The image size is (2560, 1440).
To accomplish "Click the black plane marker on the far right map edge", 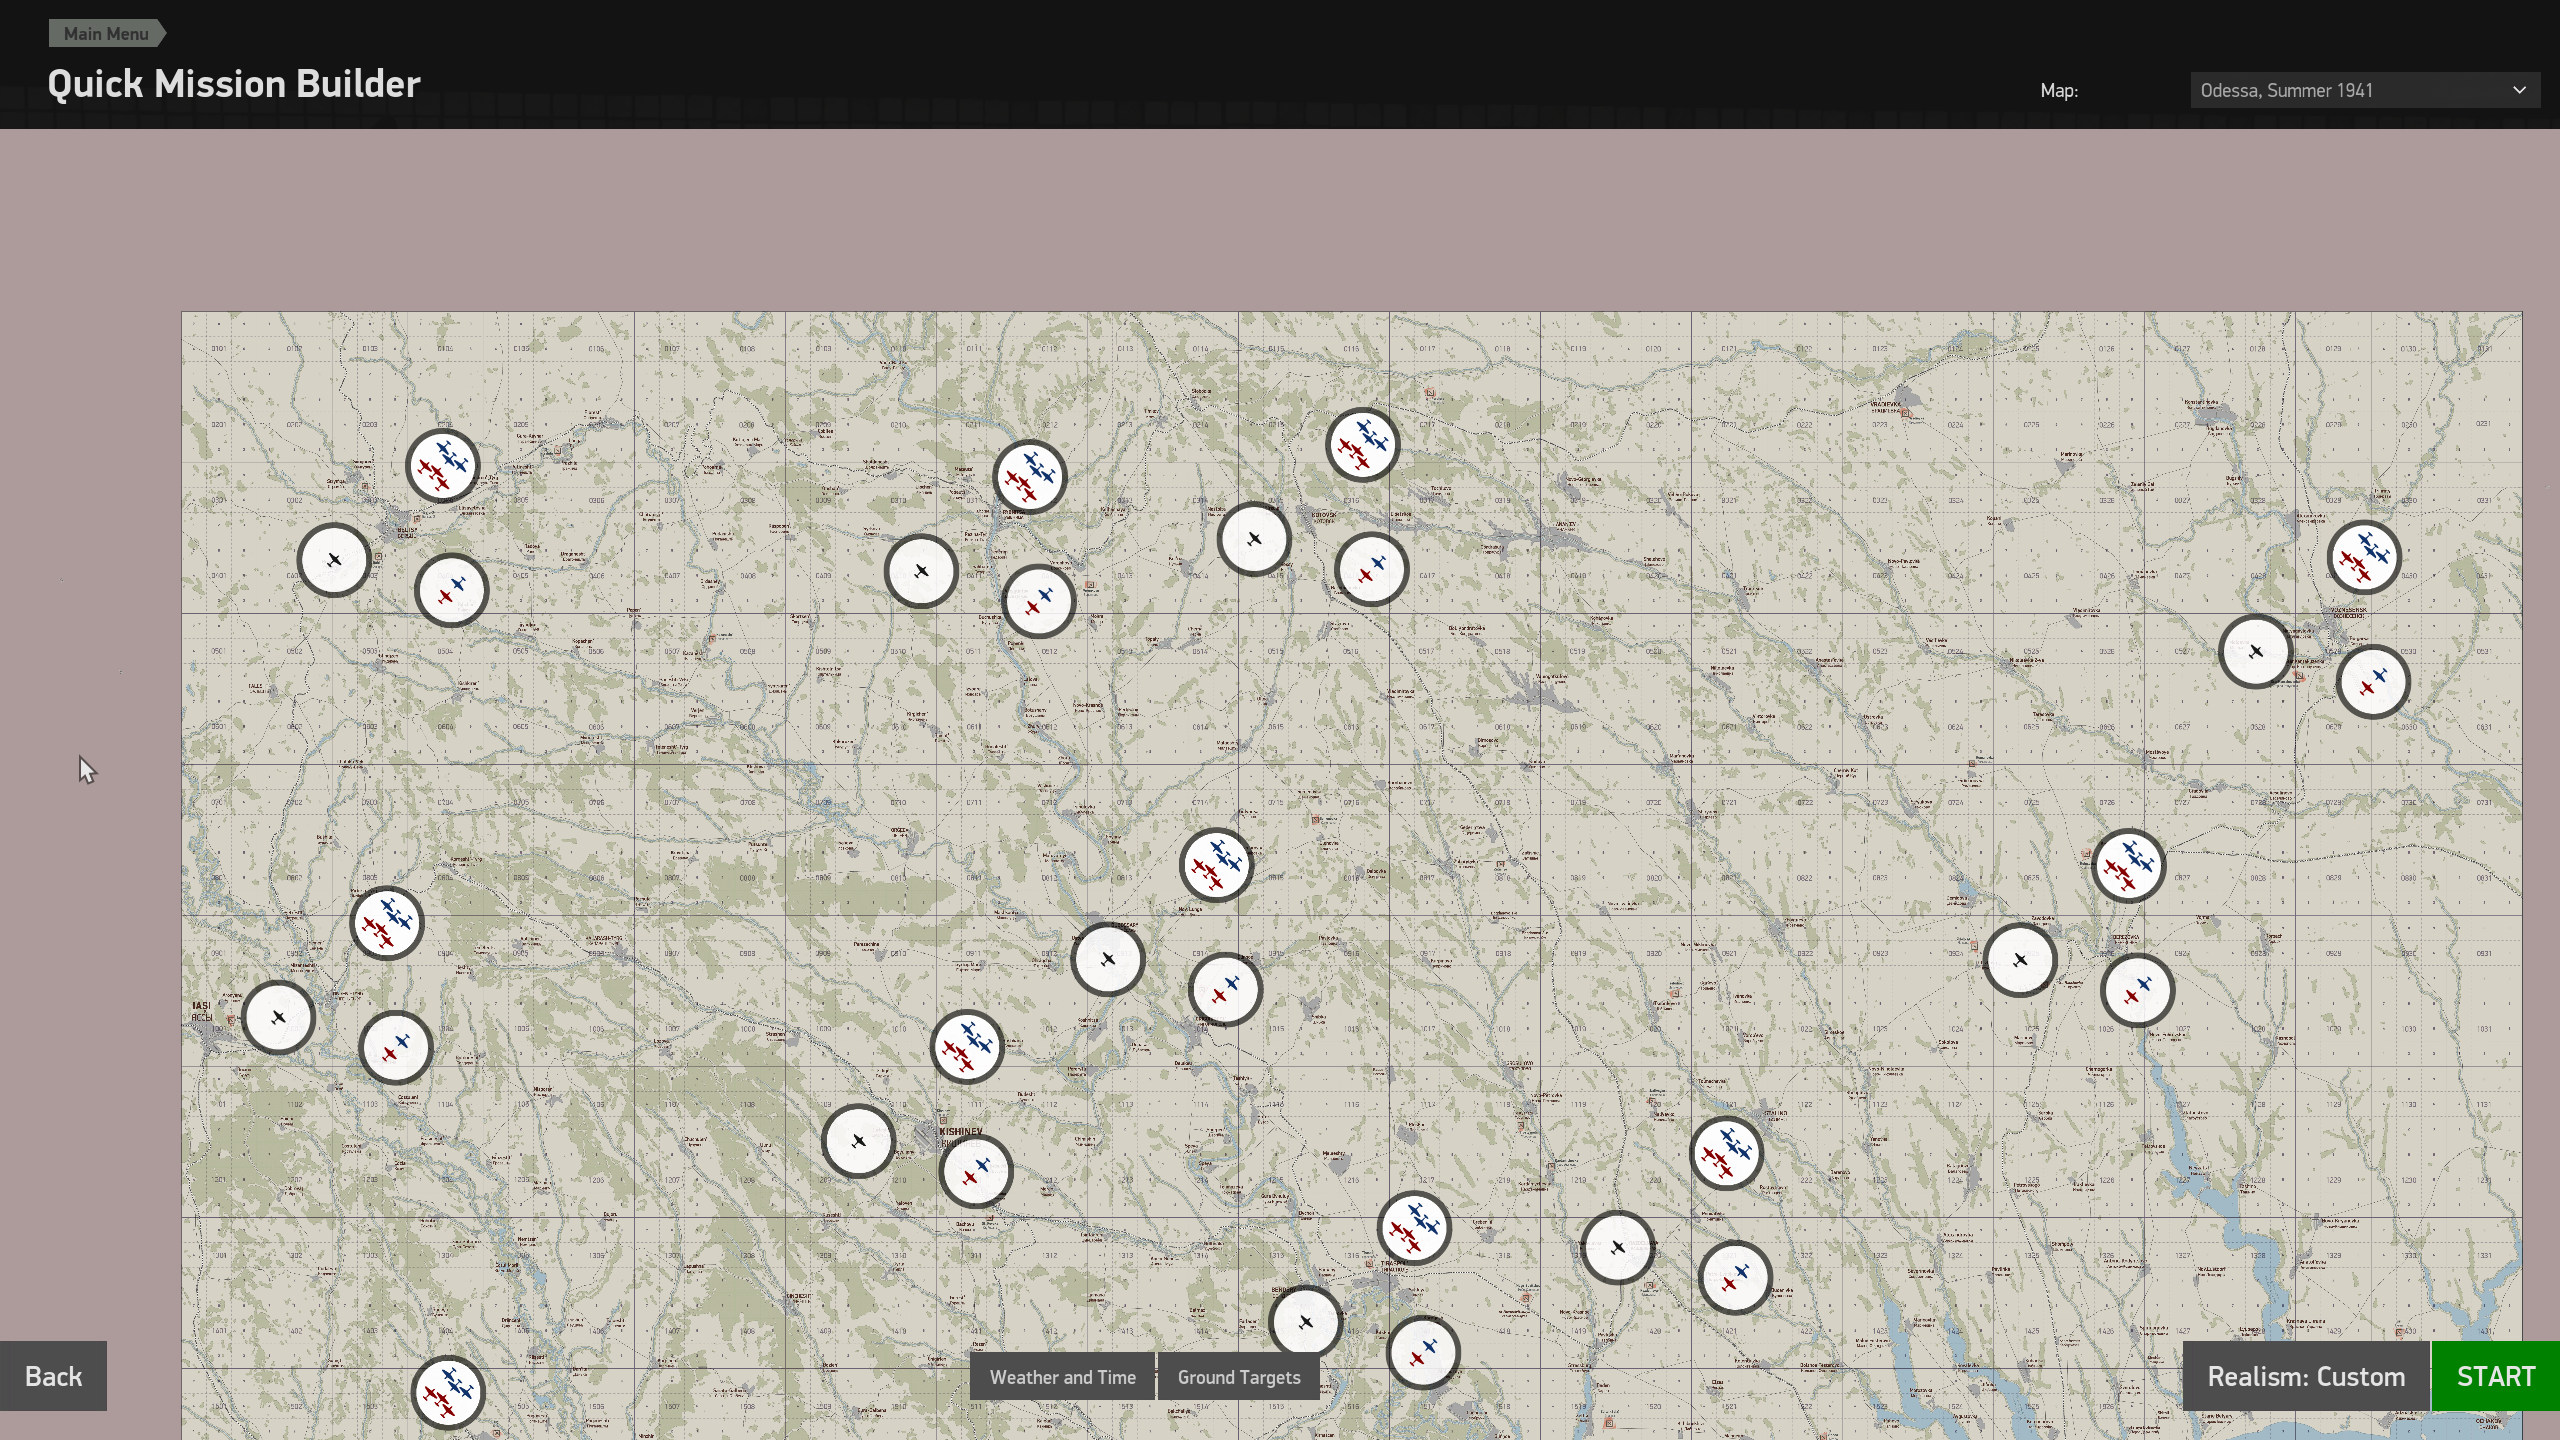I will tap(2255, 652).
